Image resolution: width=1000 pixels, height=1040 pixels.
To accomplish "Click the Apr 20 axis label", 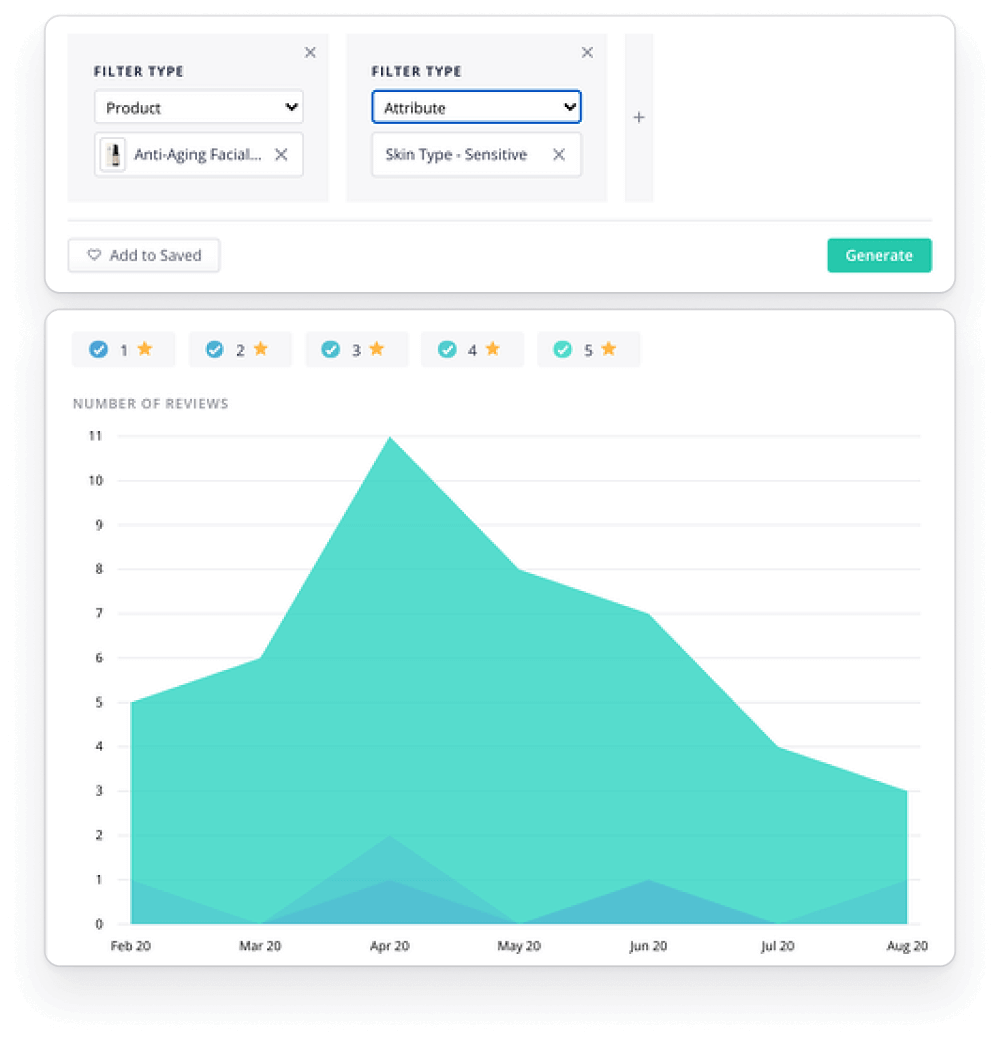I will pos(389,946).
